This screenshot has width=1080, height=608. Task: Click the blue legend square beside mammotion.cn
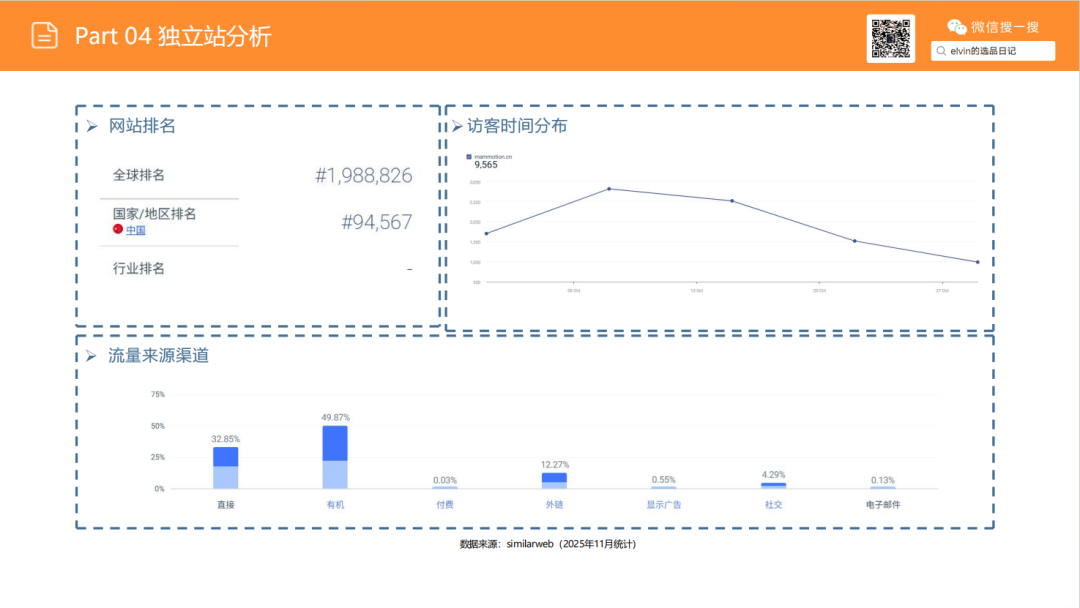pyautogui.click(x=468, y=156)
